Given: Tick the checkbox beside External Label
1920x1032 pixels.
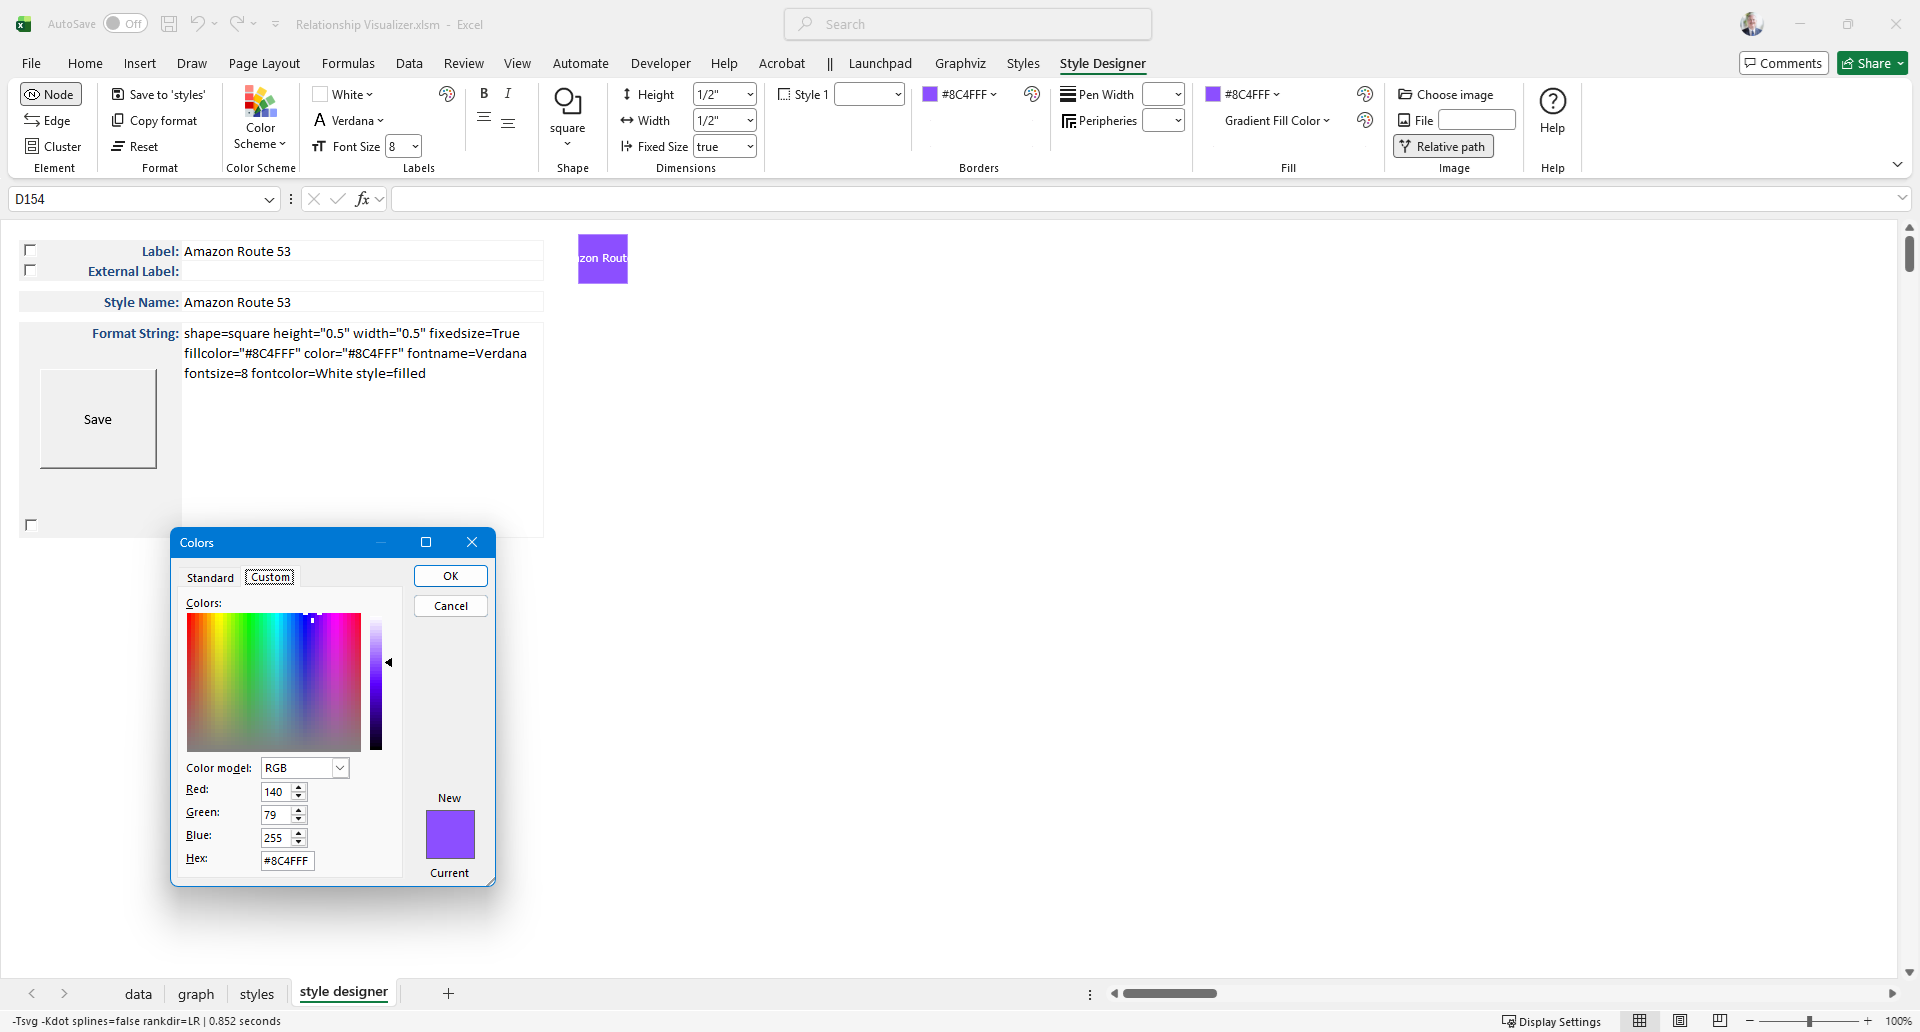Looking at the screenshot, I should (30, 271).
